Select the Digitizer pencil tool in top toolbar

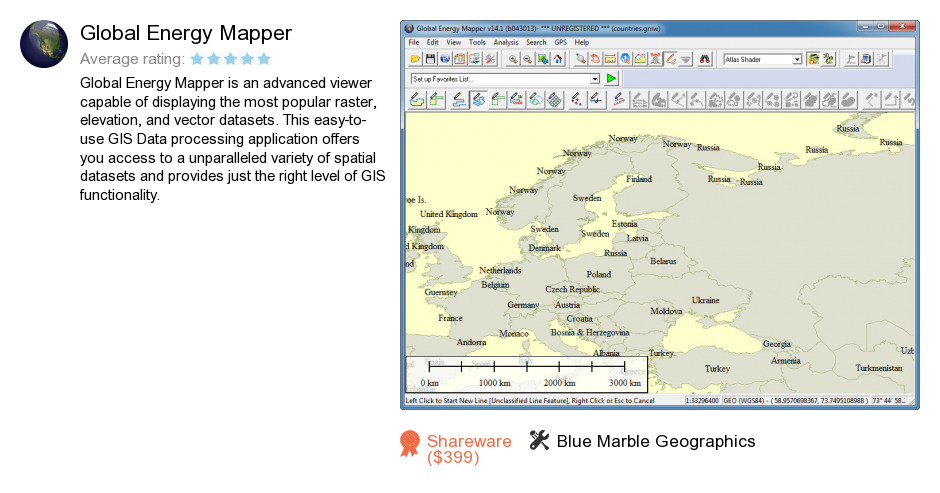pyautogui.click(x=670, y=59)
